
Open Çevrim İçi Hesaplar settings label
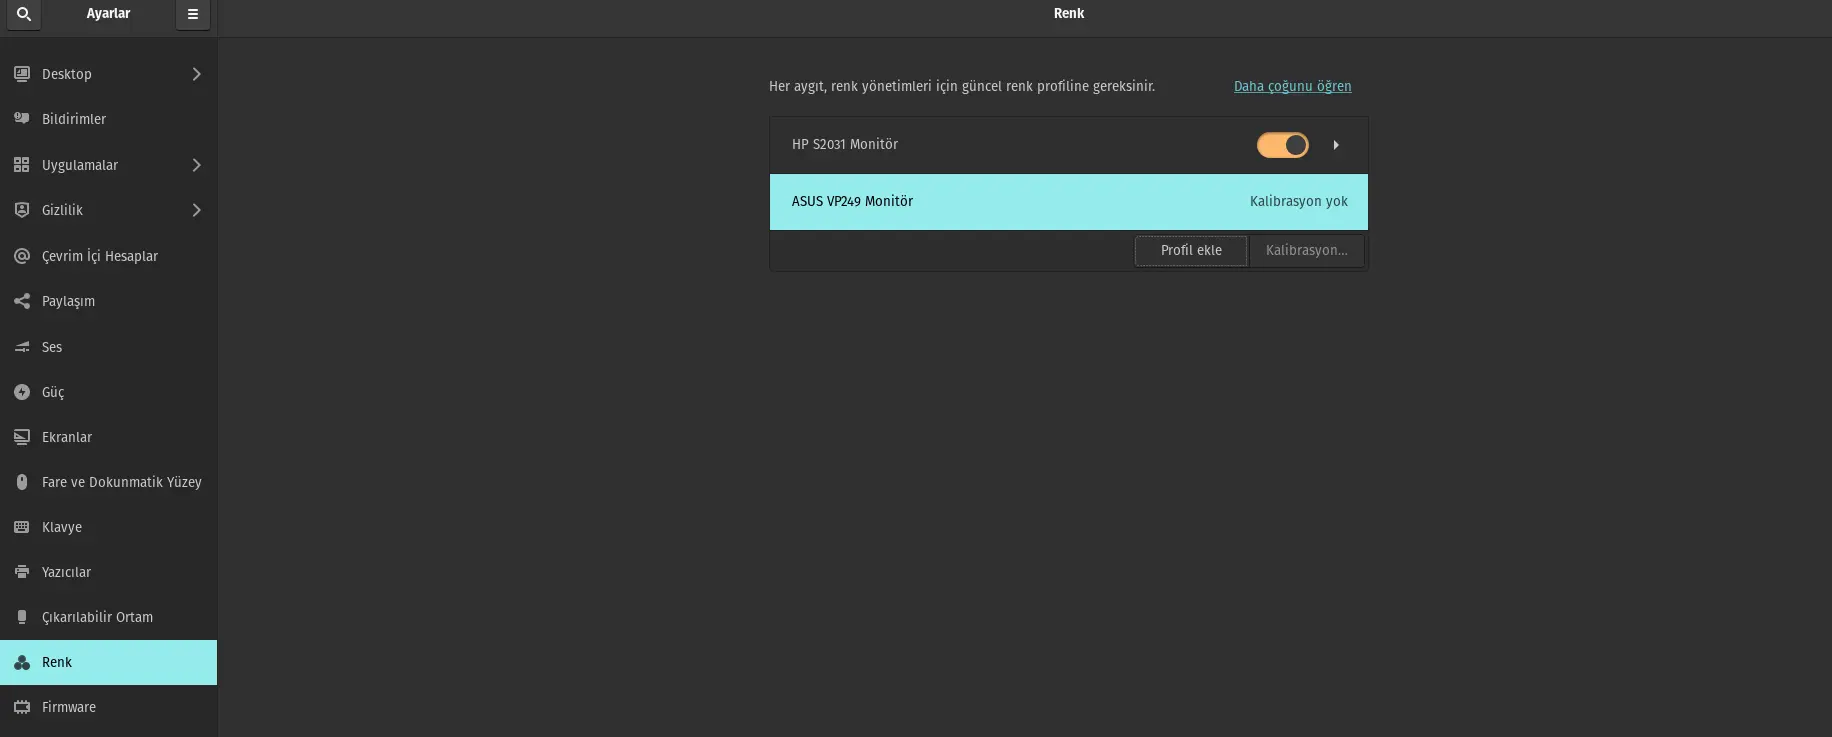100,256
